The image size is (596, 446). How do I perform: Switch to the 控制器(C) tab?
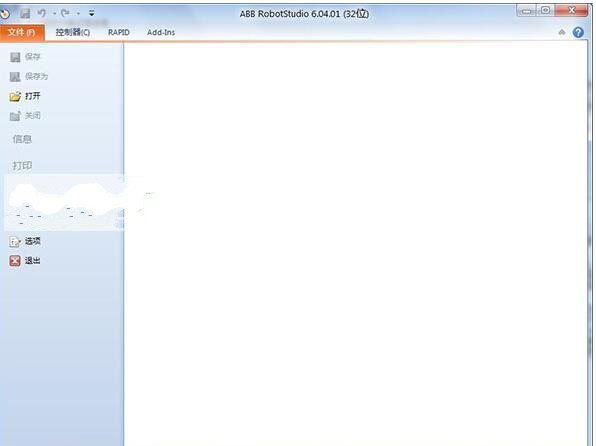tap(73, 32)
